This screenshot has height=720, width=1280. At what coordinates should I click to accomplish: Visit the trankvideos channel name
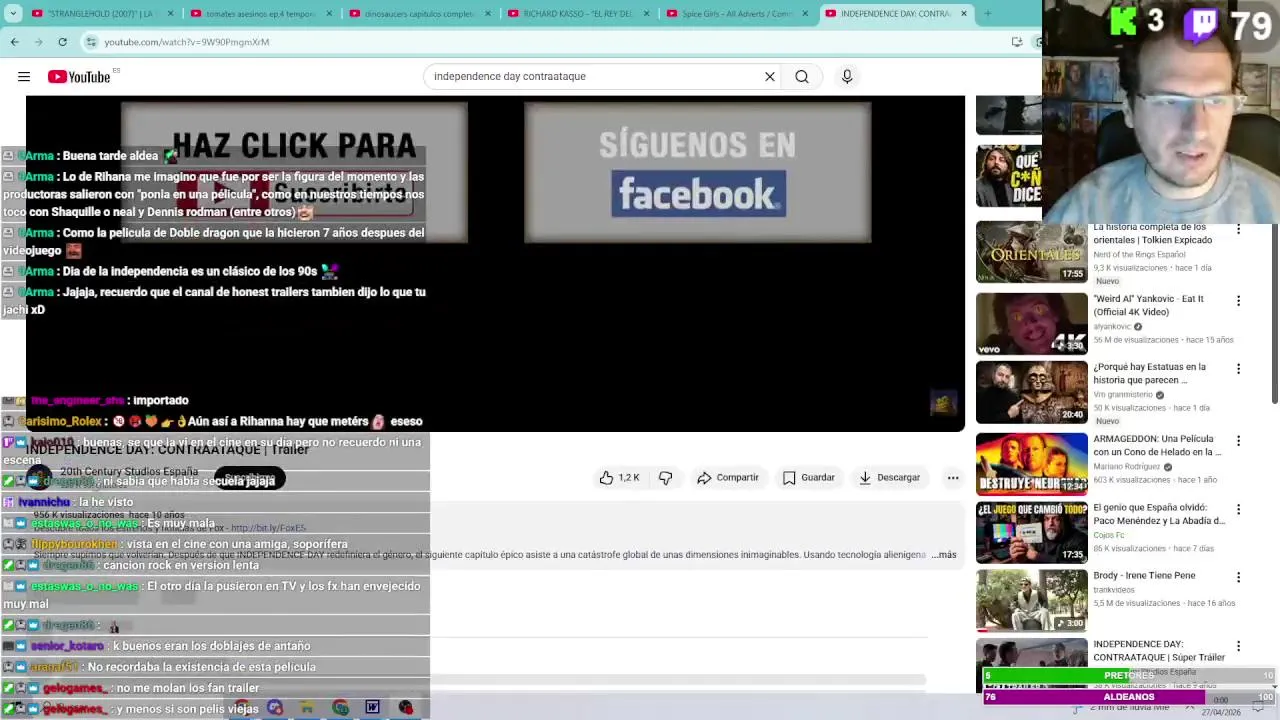click(x=1114, y=590)
